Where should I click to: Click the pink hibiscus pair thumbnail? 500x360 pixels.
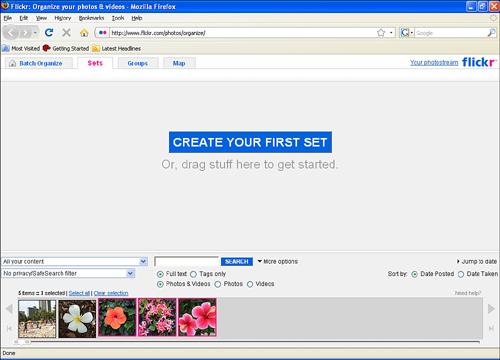click(x=197, y=317)
